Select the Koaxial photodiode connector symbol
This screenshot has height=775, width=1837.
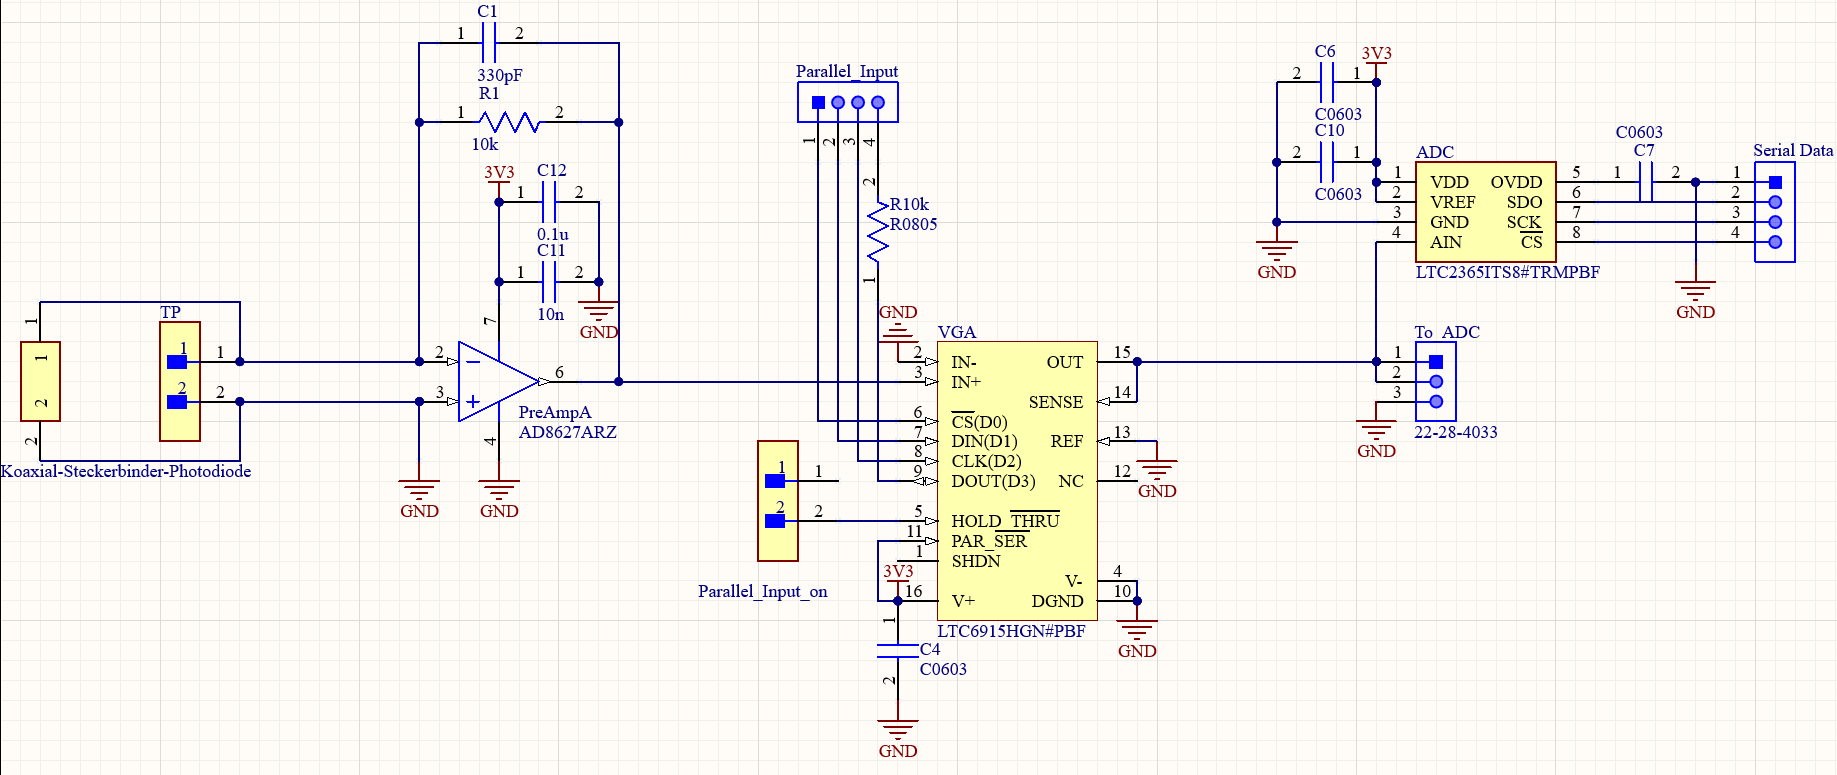(x=40, y=381)
